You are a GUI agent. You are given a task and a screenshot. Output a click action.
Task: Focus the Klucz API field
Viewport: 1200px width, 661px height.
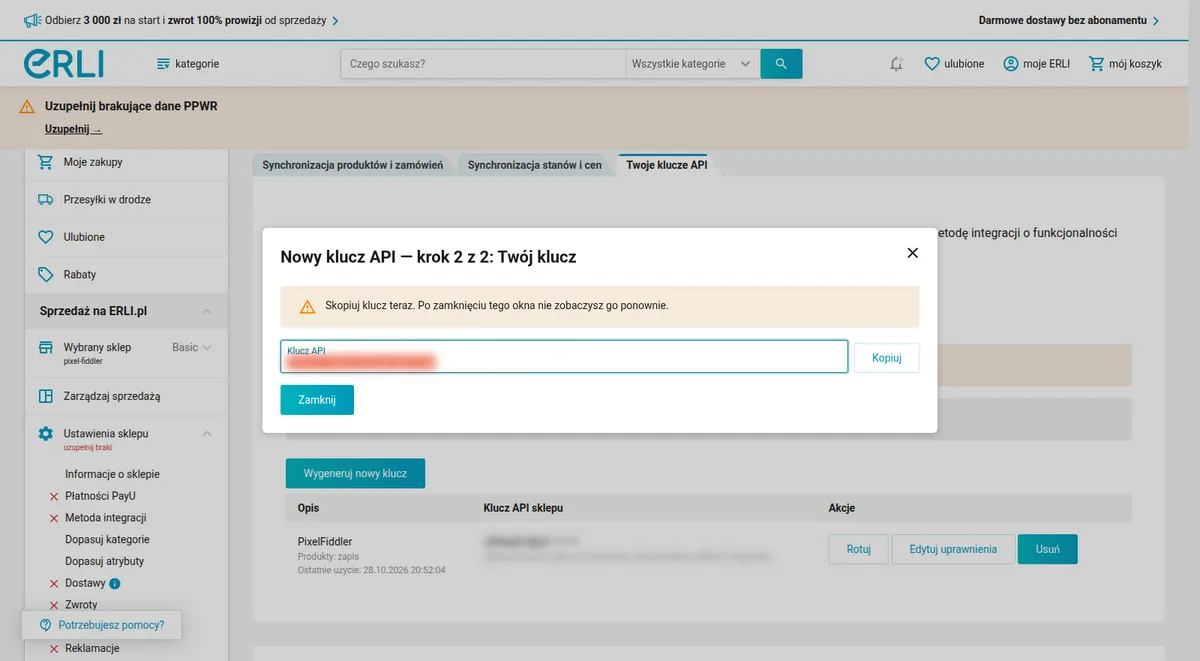tap(564, 357)
